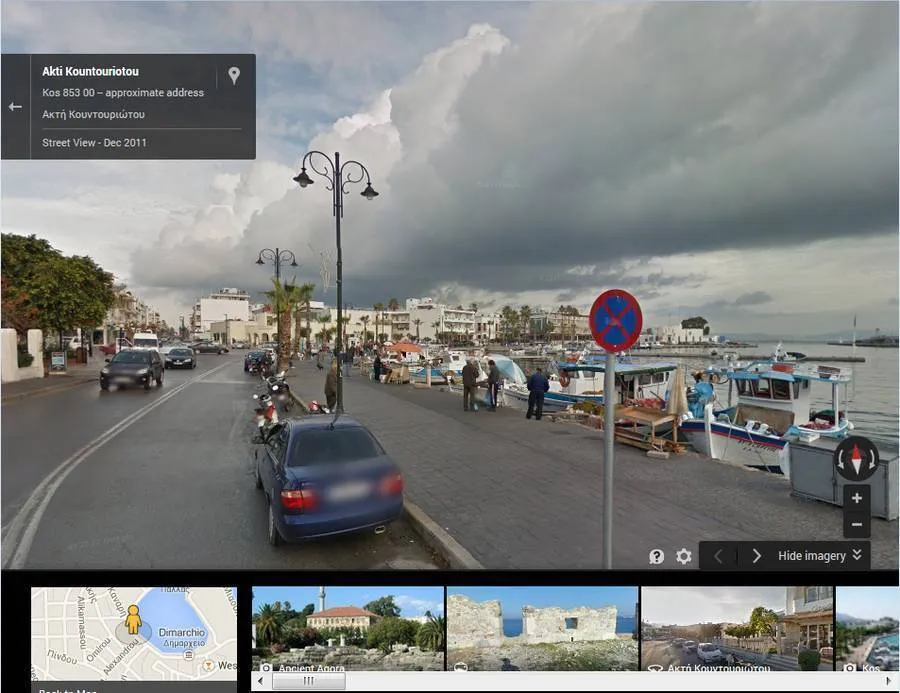Click the Alexandrou street label on mini map
This screenshot has width=900, height=693.
click(x=120, y=659)
